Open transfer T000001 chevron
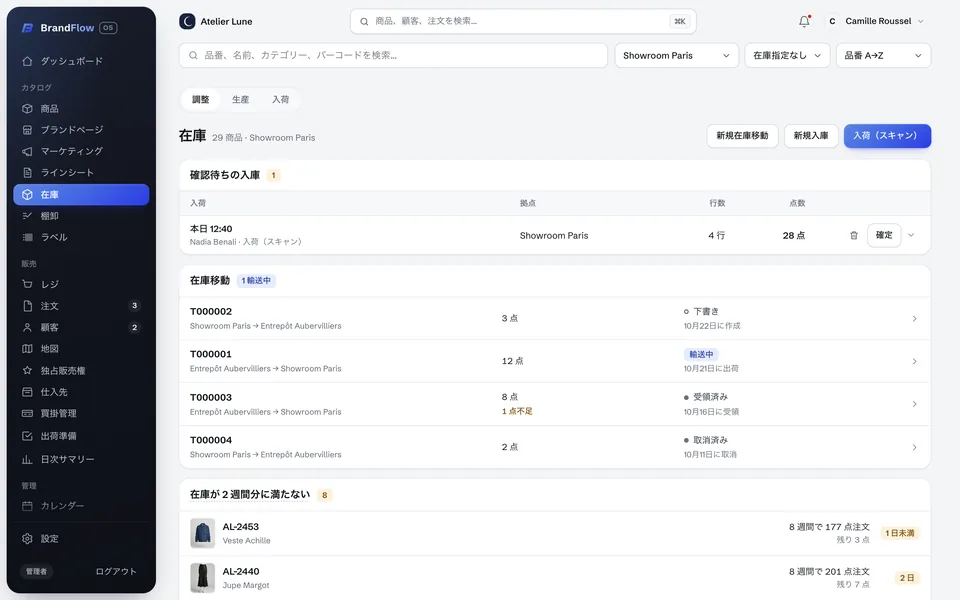Image resolution: width=960 pixels, height=600 pixels. click(x=914, y=361)
